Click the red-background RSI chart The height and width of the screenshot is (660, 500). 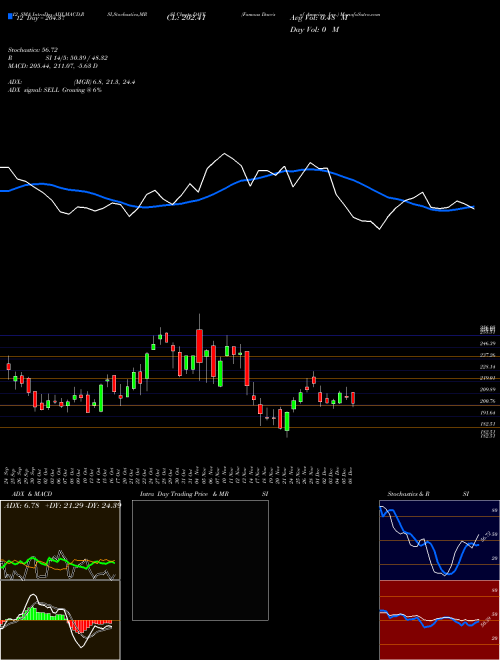(439, 620)
